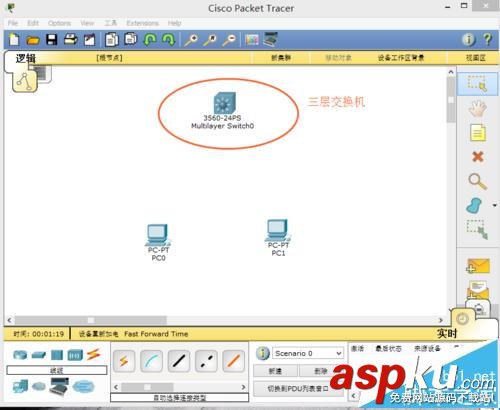Viewport: 500px width, 410px height.
Task: Select the PC1 device on the workspace
Action: pyautogui.click(x=278, y=230)
